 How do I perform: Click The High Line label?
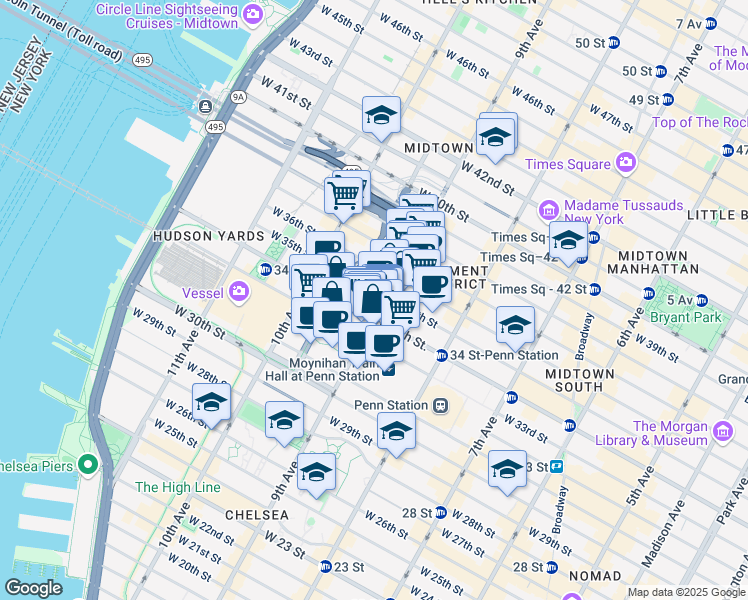pyautogui.click(x=177, y=487)
